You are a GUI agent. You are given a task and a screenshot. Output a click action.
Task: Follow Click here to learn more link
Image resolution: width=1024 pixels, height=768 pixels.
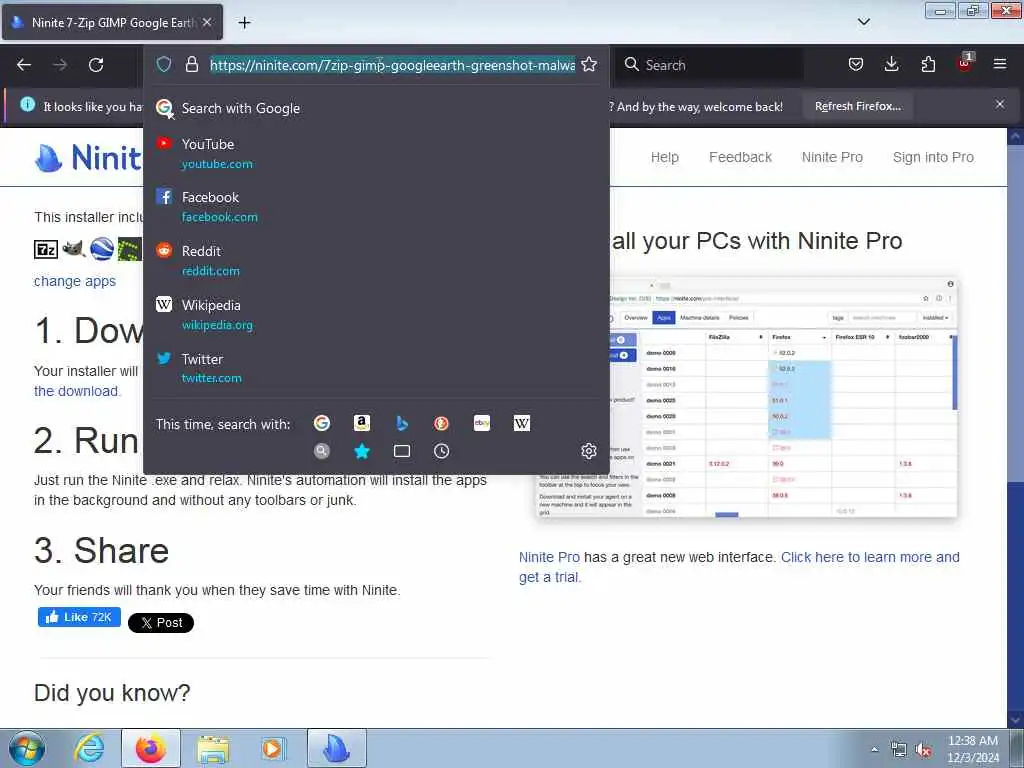pos(739,567)
